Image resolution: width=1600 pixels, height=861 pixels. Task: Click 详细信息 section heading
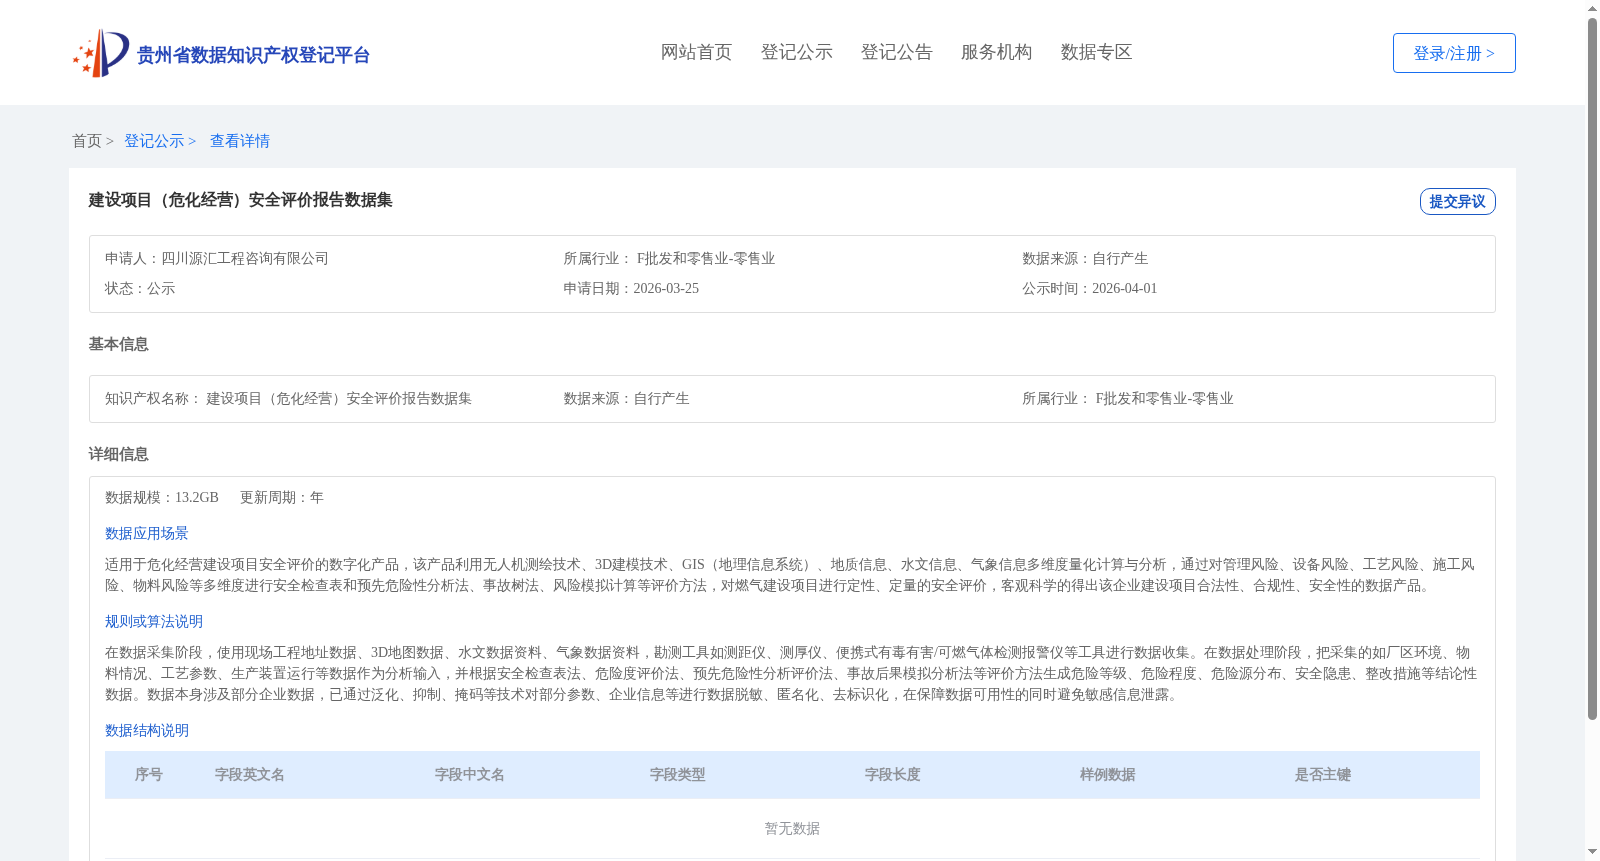(118, 454)
